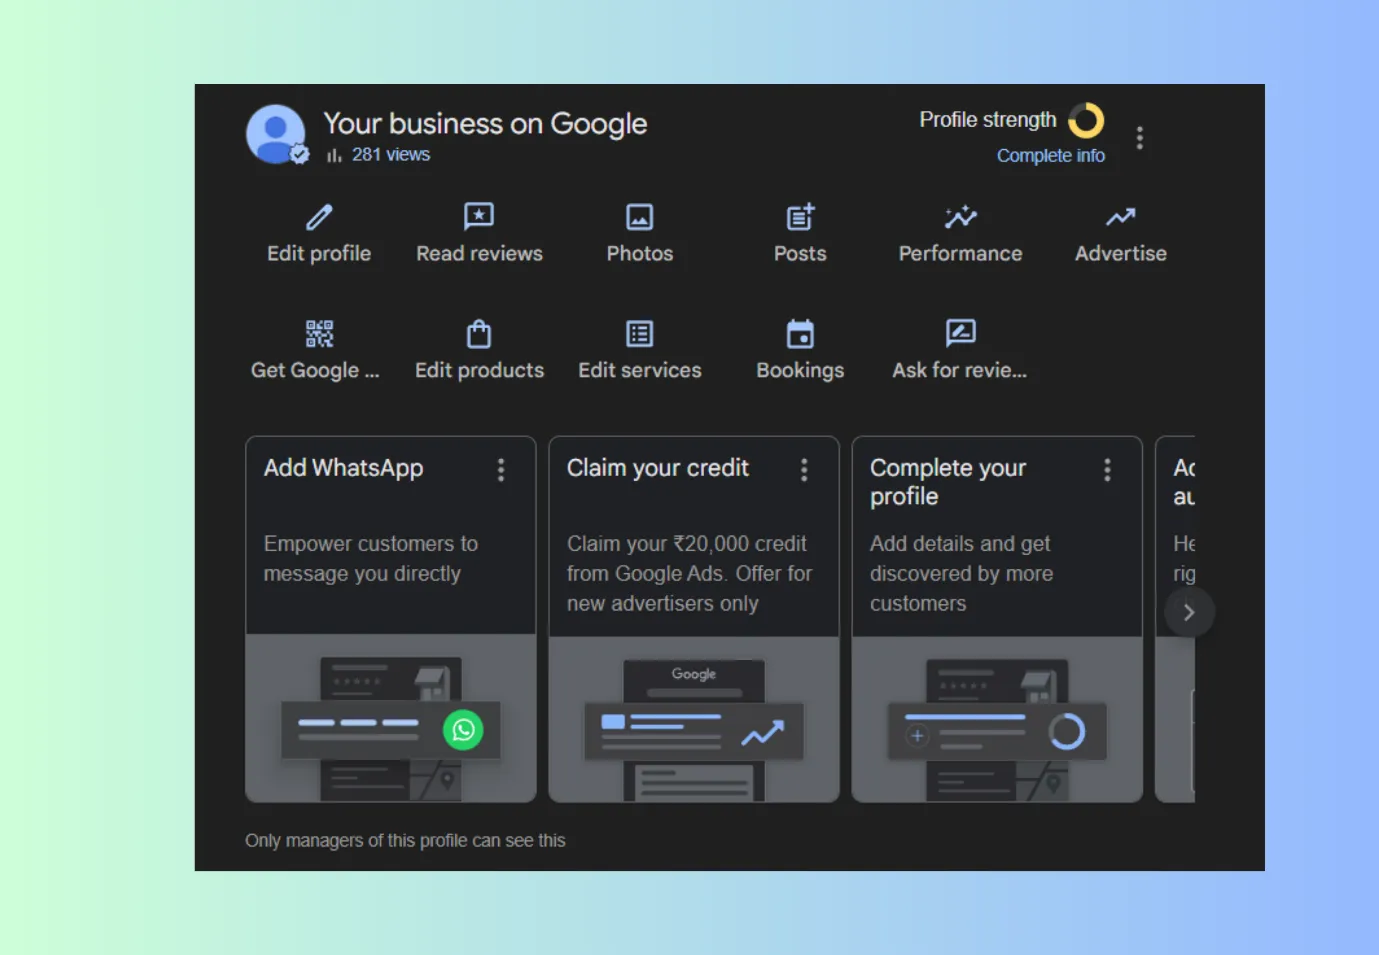
Task: Open Complete your profile card options menu
Action: pos(1107,470)
